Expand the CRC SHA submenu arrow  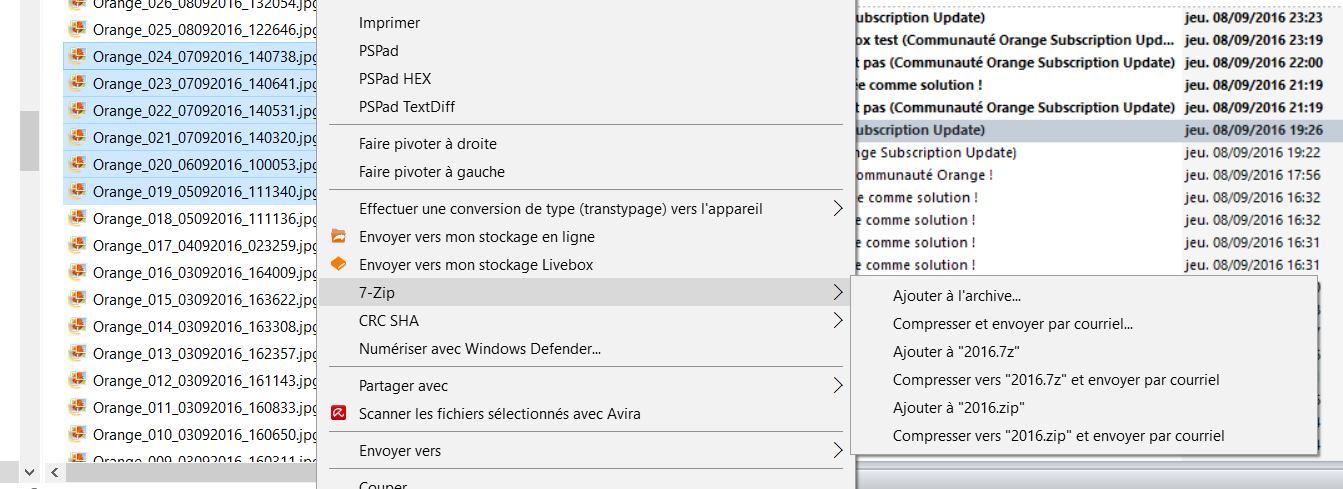(837, 321)
